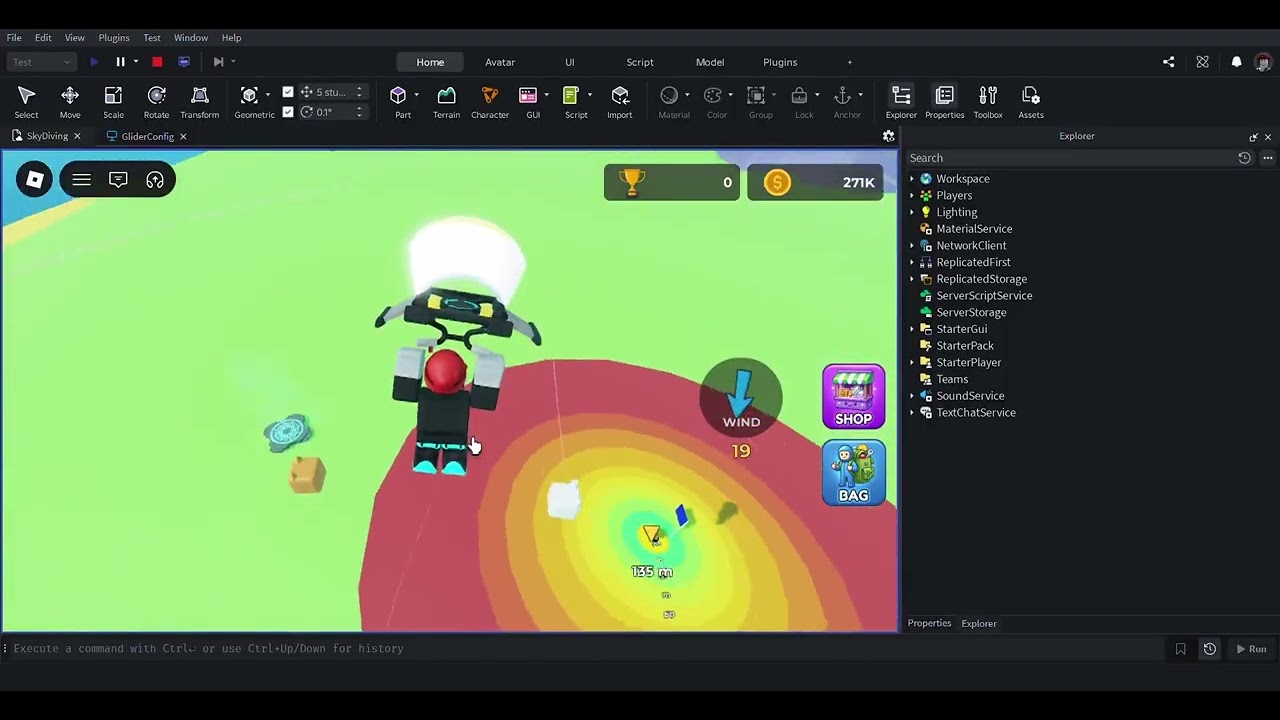Switch to the Model ribbon tab

(x=710, y=62)
